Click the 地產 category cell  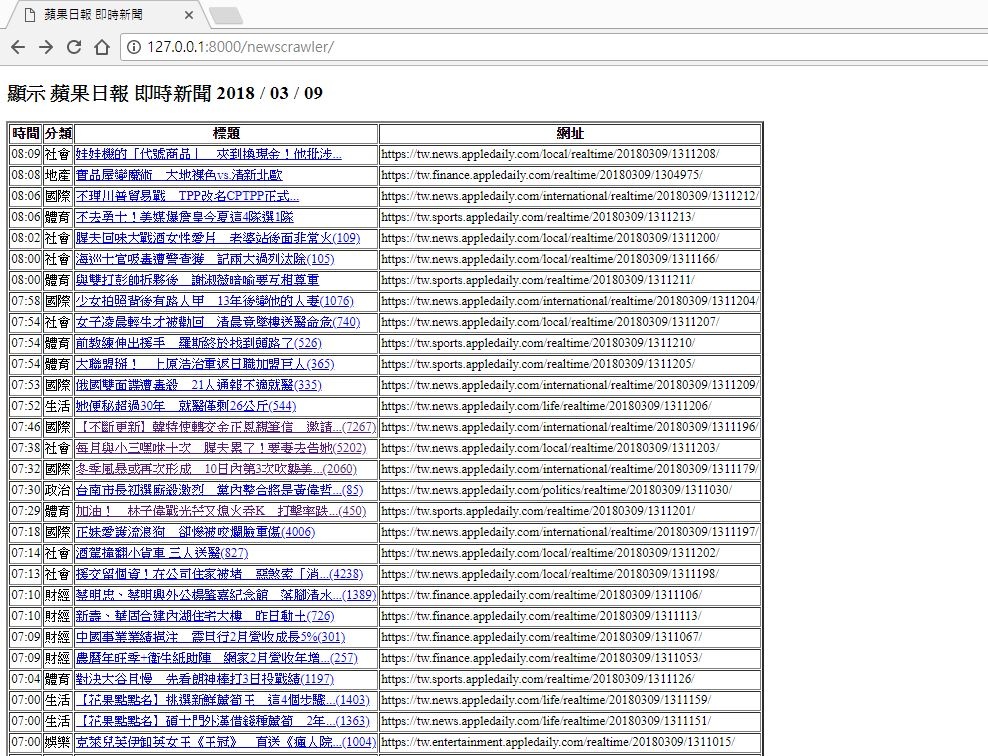pyautogui.click(x=58, y=175)
